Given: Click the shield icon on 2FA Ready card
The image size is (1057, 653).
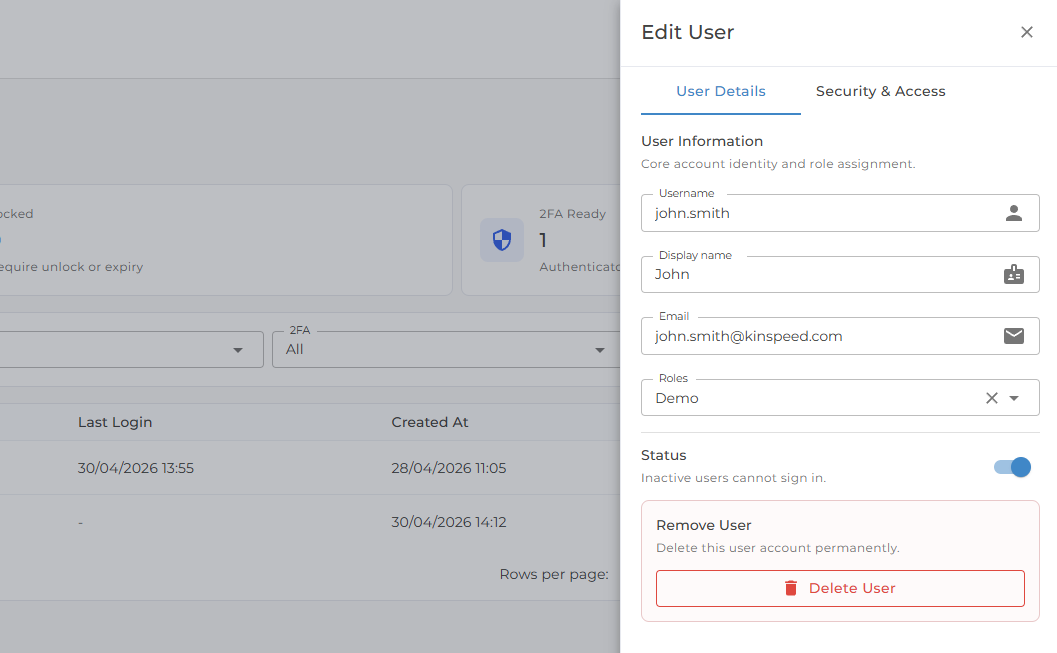Looking at the screenshot, I should [502, 240].
